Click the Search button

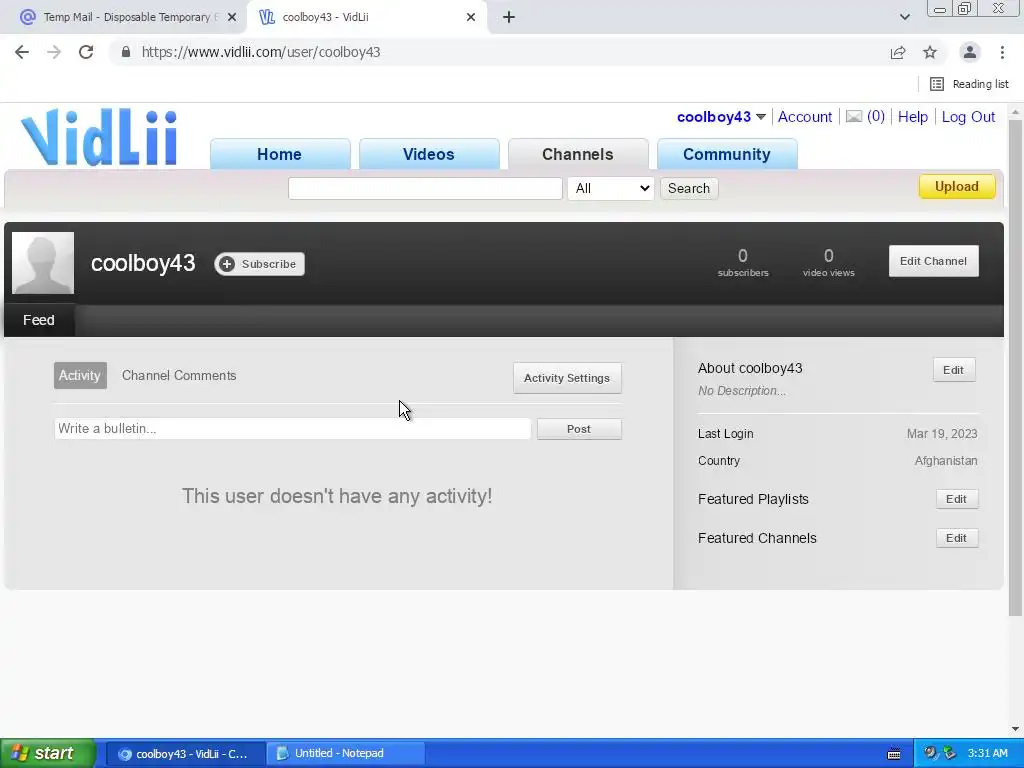coord(689,188)
